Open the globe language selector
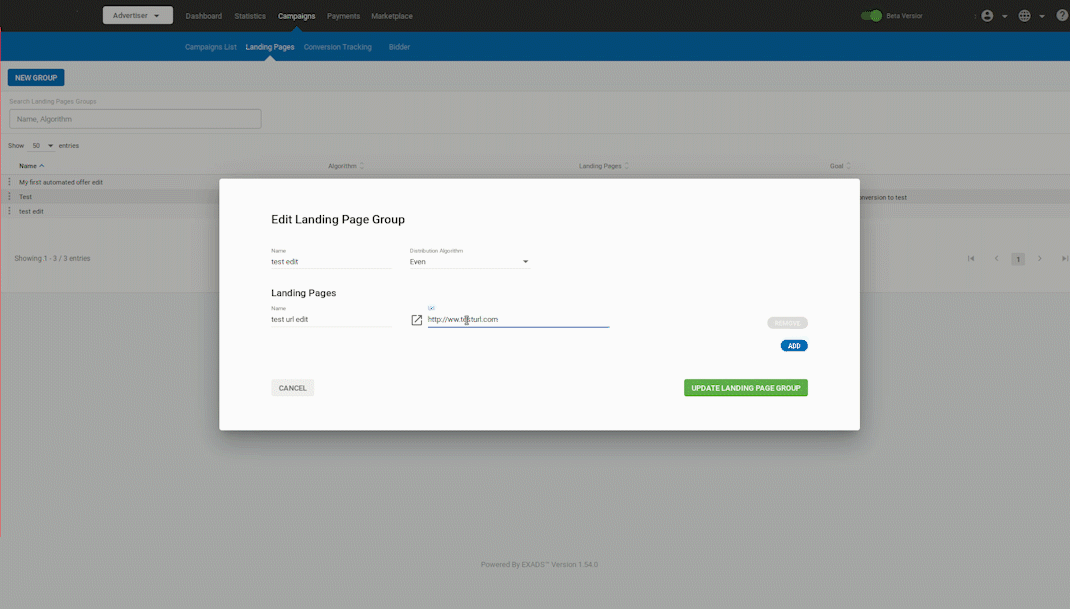 1024,16
